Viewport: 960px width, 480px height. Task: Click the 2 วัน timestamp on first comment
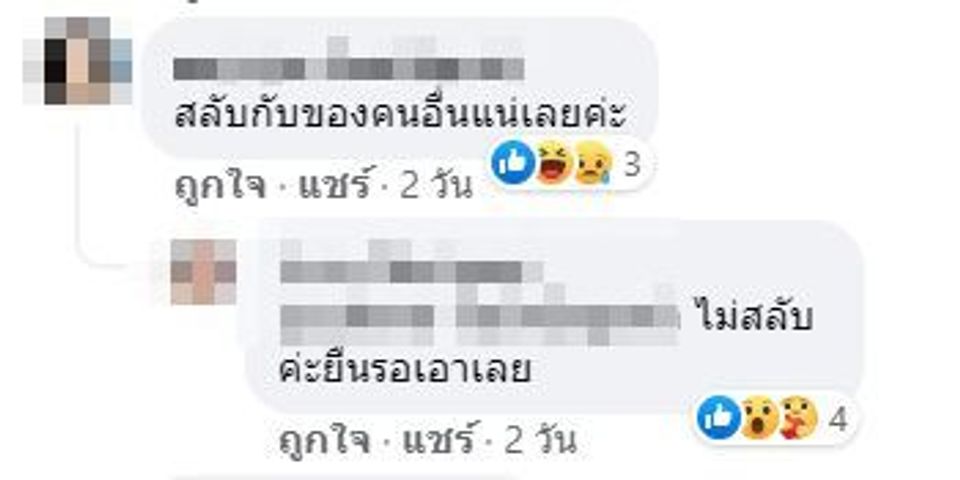(x=437, y=186)
